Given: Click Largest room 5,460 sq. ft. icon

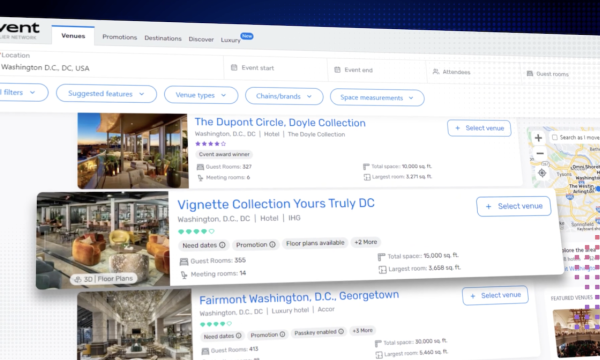Looking at the screenshot, I should point(379,355).
